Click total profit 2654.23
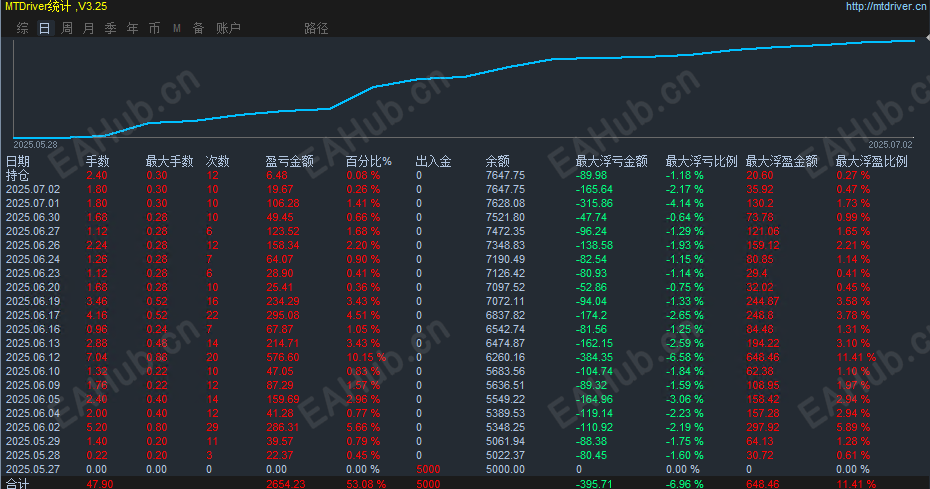This screenshot has height=489, width=930. (x=285, y=484)
